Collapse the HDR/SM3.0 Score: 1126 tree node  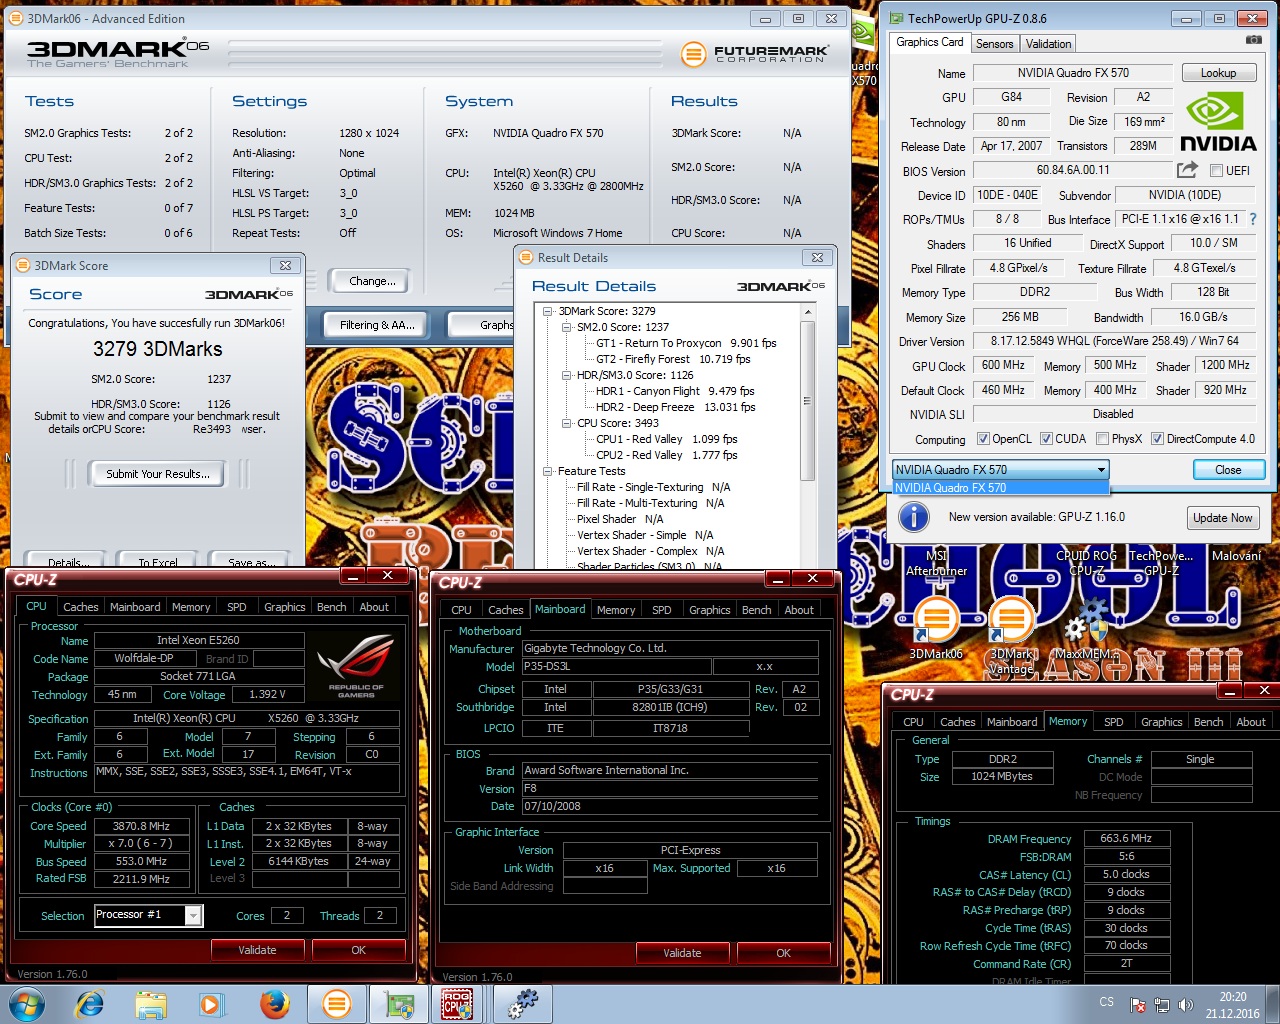(567, 375)
